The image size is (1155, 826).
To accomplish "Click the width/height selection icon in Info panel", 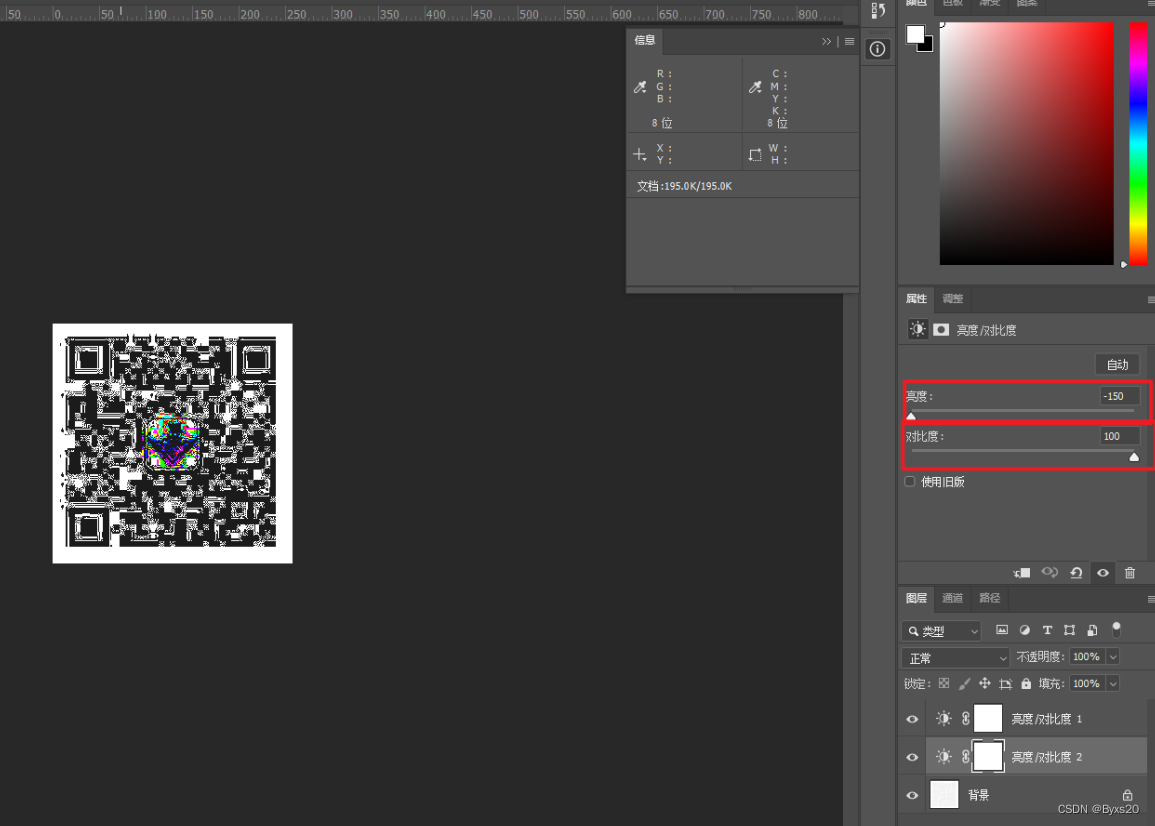I will 755,155.
